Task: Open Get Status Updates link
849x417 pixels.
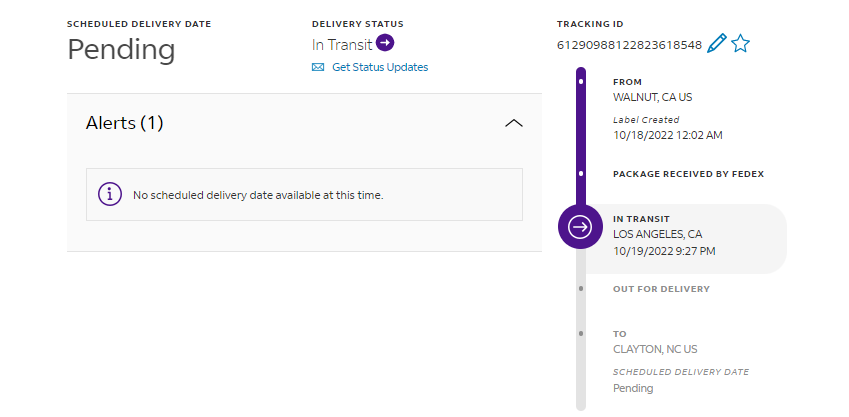Action: point(379,67)
